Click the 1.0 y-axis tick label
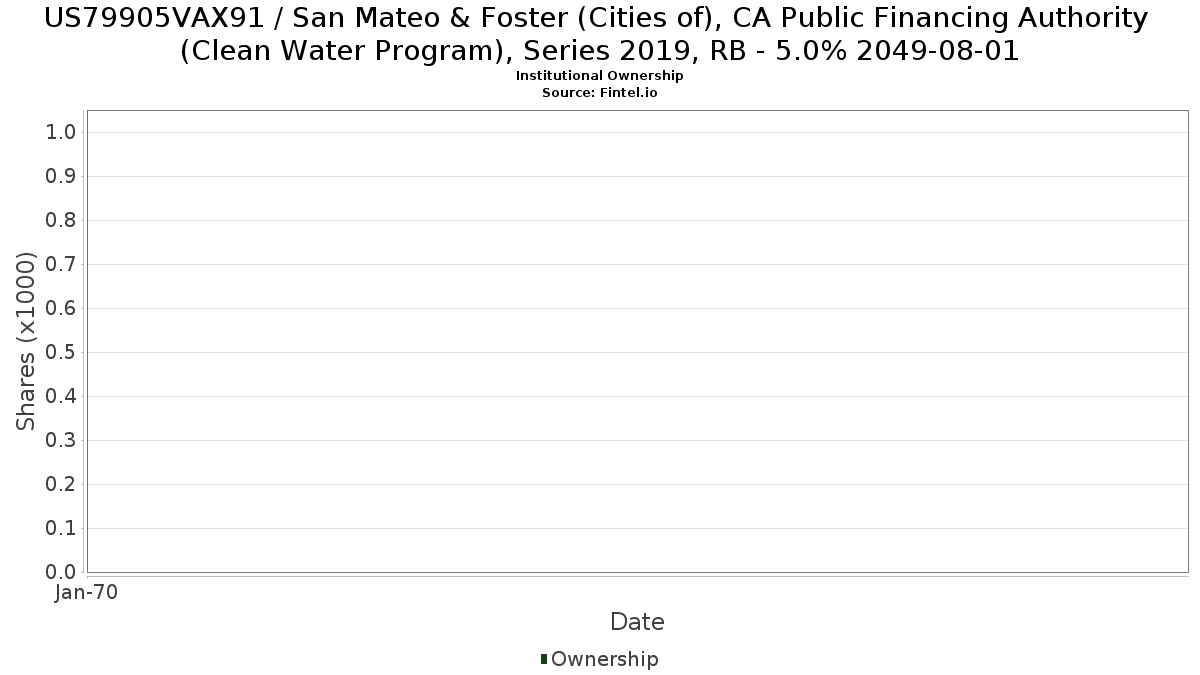1200x675 pixels. pyautogui.click(x=62, y=133)
